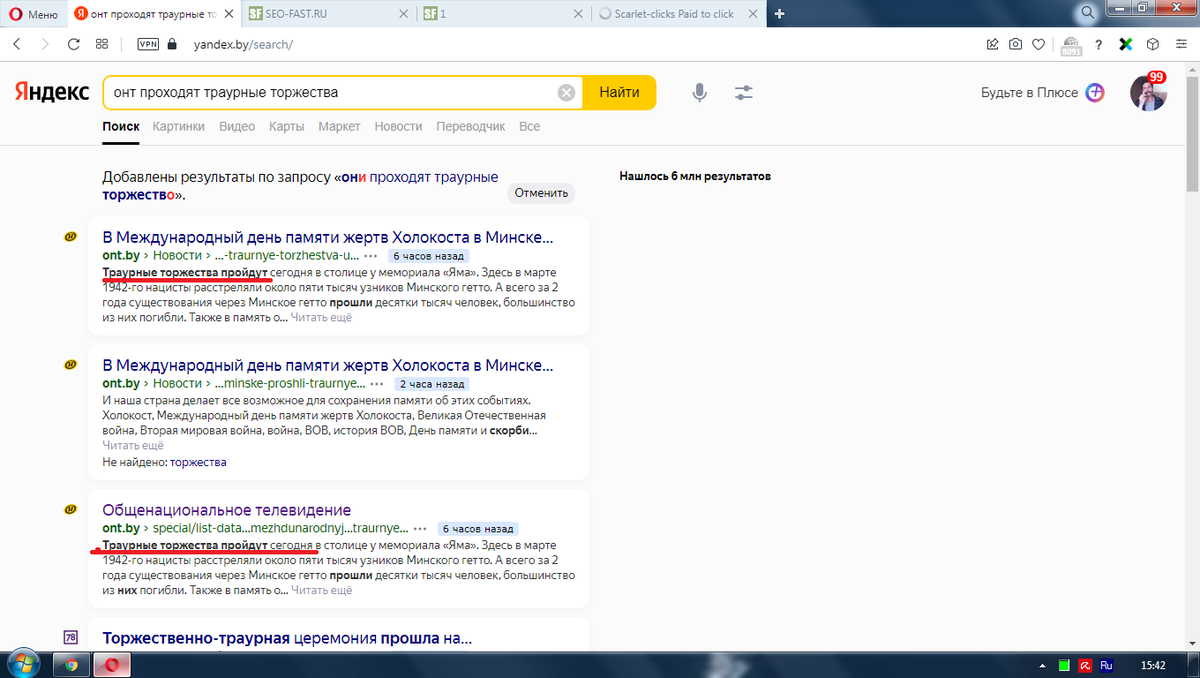
Task: Open three-dots menu of second result
Action: pyautogui.click(x=377, y=383)
